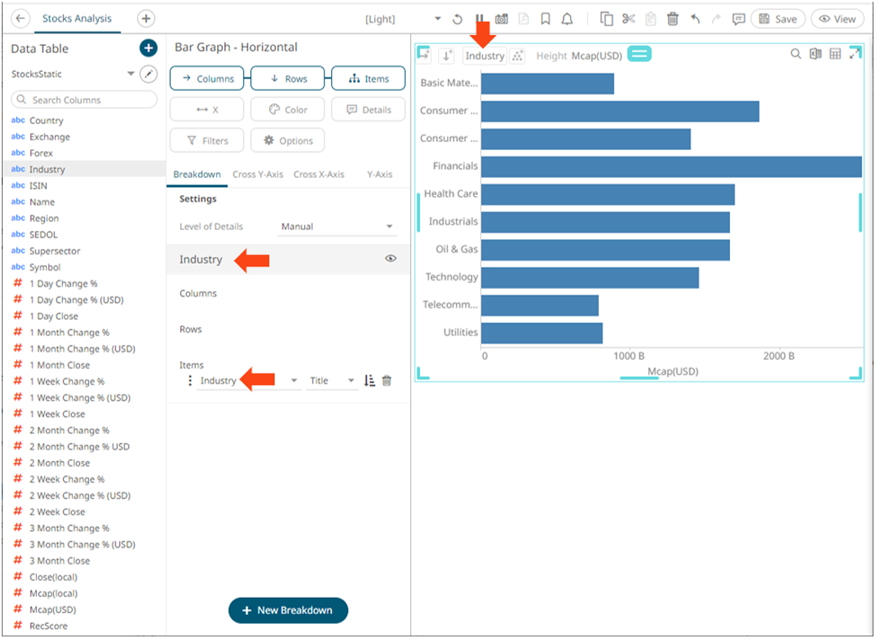Click the scissors cut icon in the top toolbar
The height and width of the screenshot is (641, 878).
click(x=628, y=19)
